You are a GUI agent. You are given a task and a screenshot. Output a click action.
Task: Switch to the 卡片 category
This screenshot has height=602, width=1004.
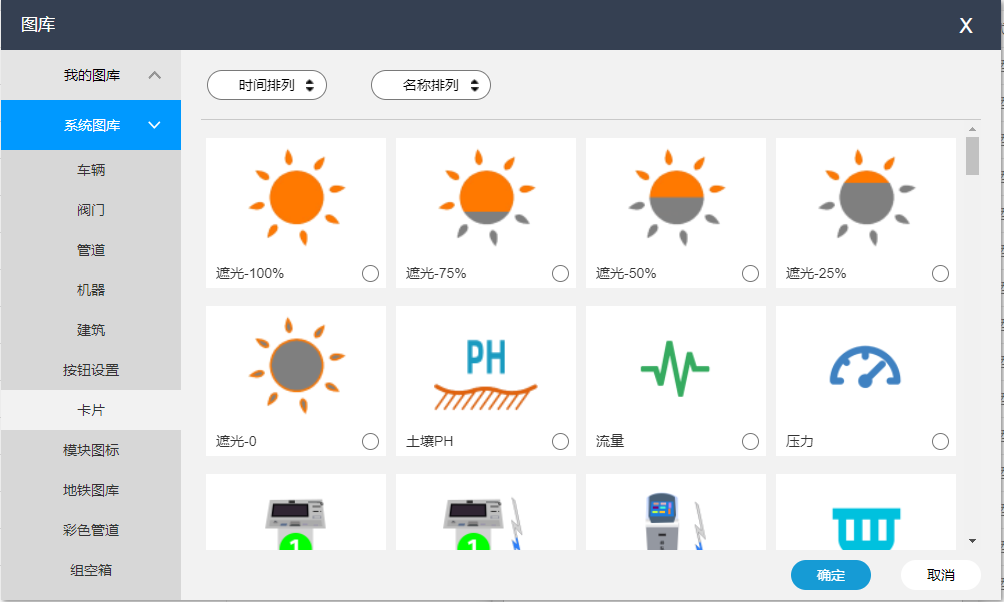click(x=91, y=409)
